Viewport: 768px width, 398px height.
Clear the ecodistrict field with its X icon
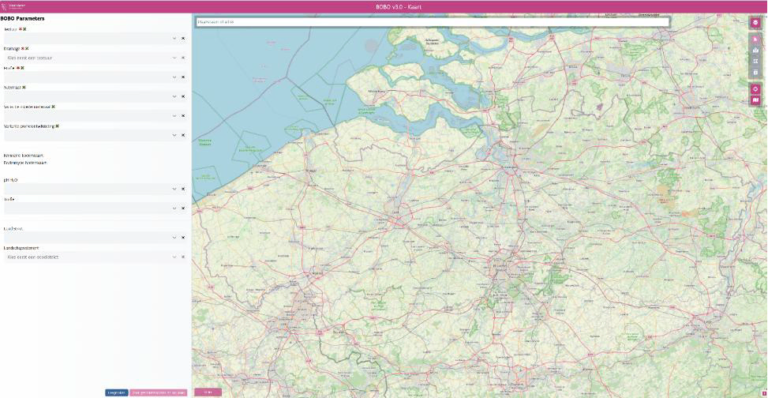[x=183, y=237]
